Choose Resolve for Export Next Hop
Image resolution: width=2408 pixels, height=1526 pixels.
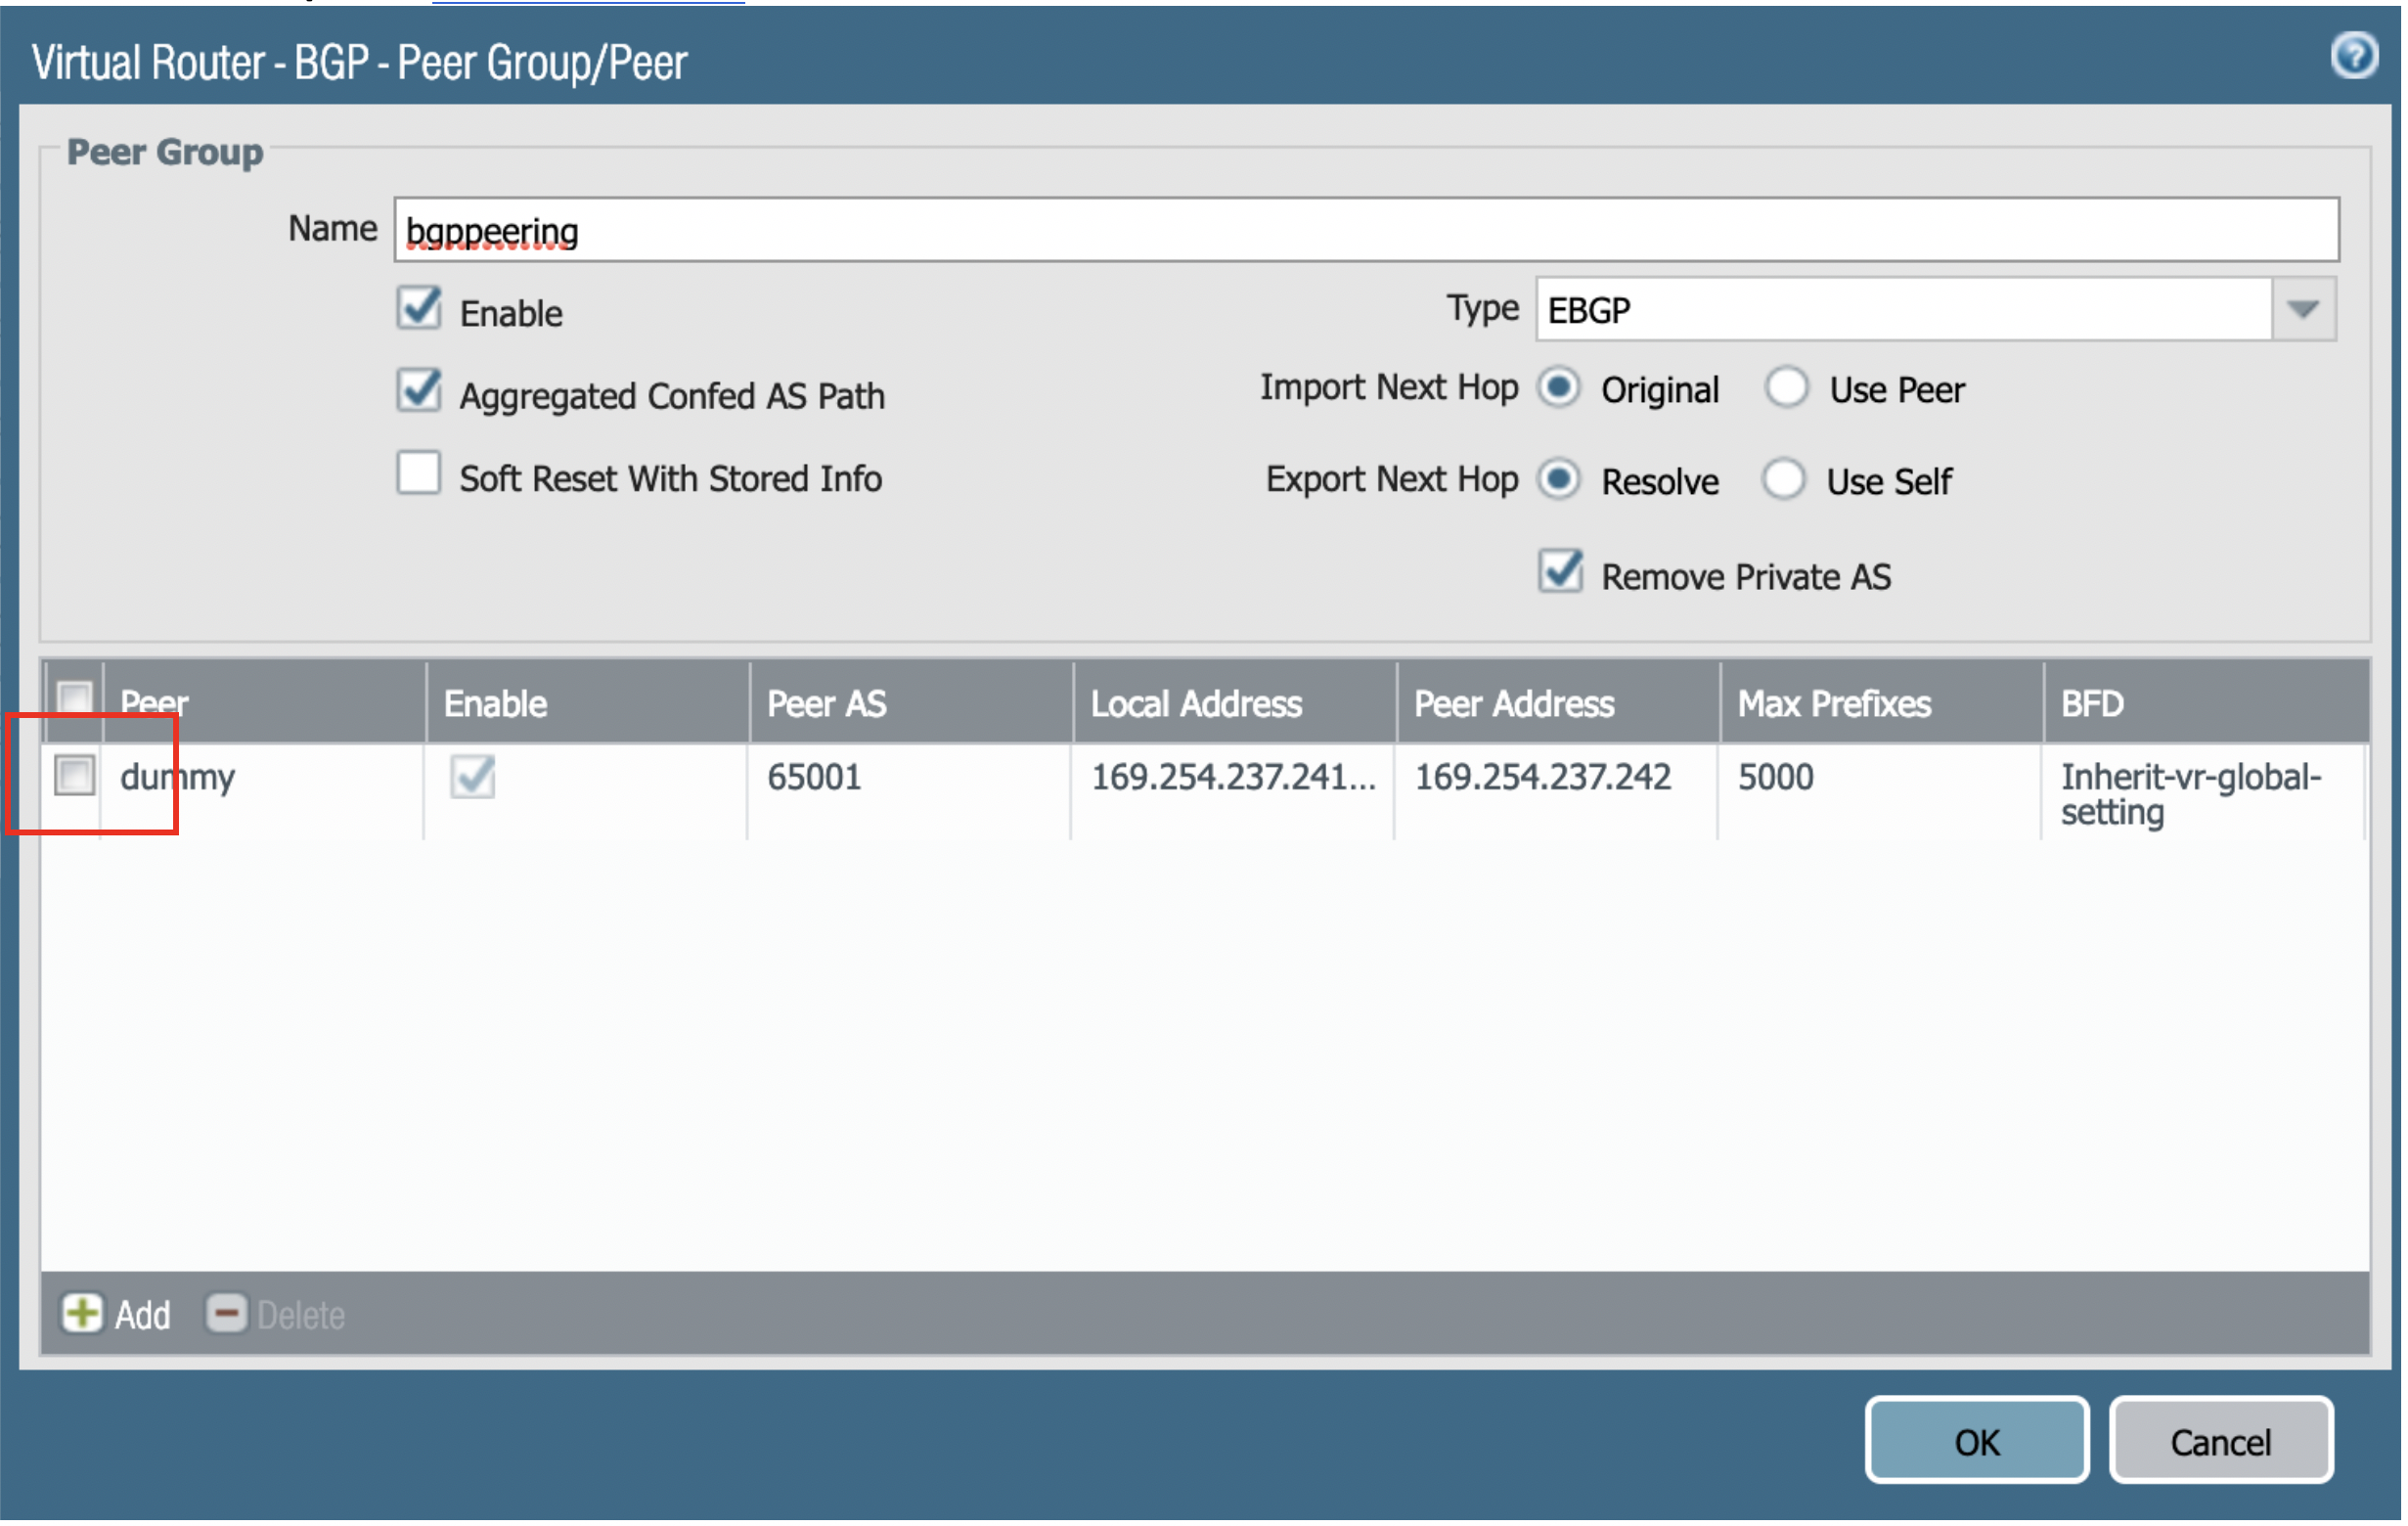click(1560, 480)
